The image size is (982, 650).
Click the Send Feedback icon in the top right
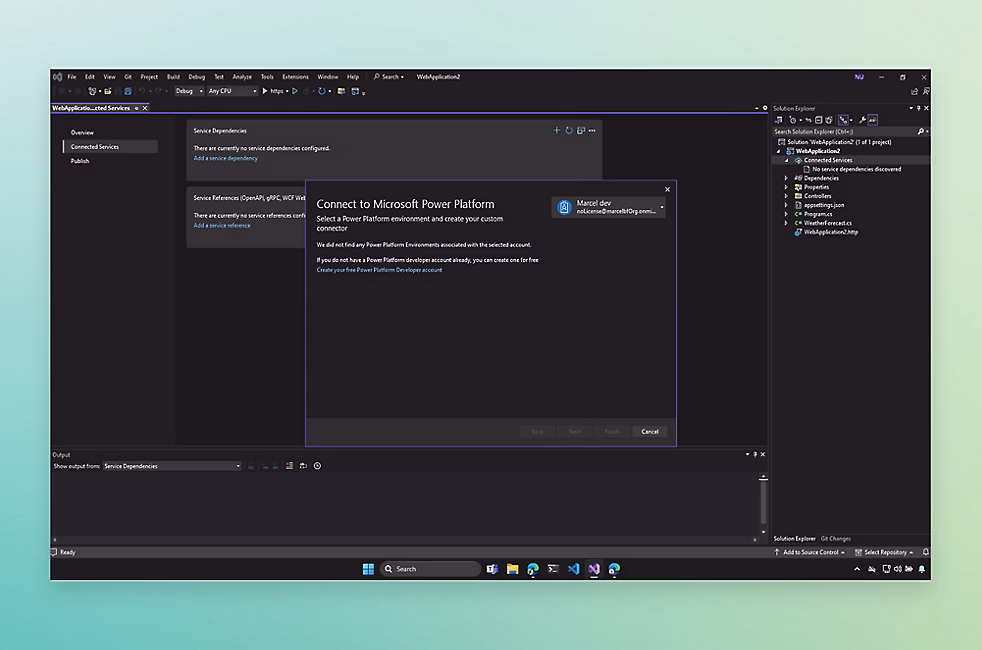tap(926, 91)
